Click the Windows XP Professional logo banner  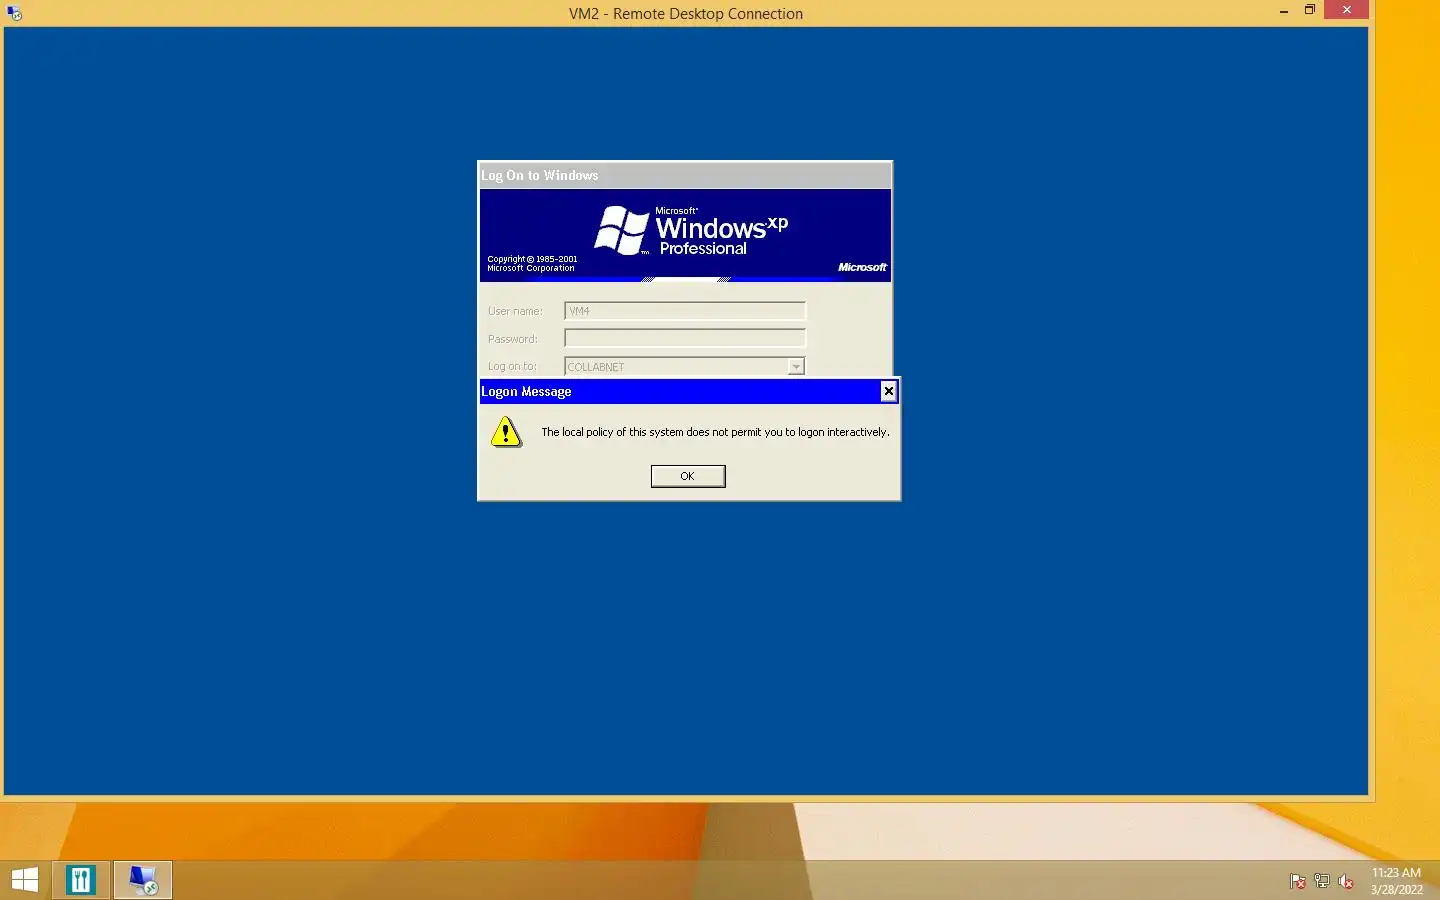(x=685, y=235)
